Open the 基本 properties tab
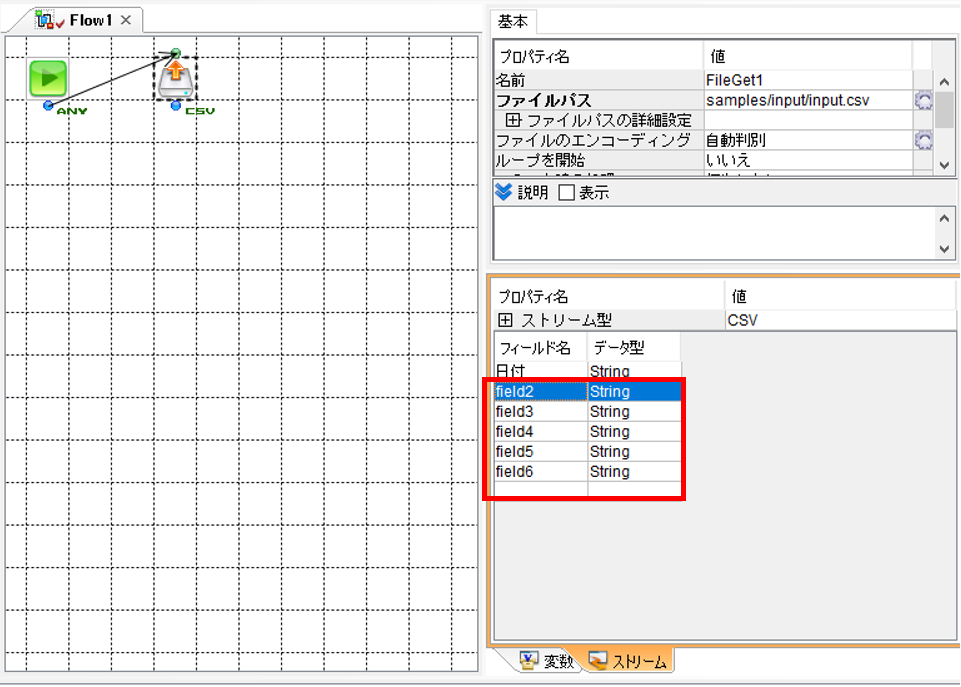Viewport: 961px width, 687px height. (512, 22)
